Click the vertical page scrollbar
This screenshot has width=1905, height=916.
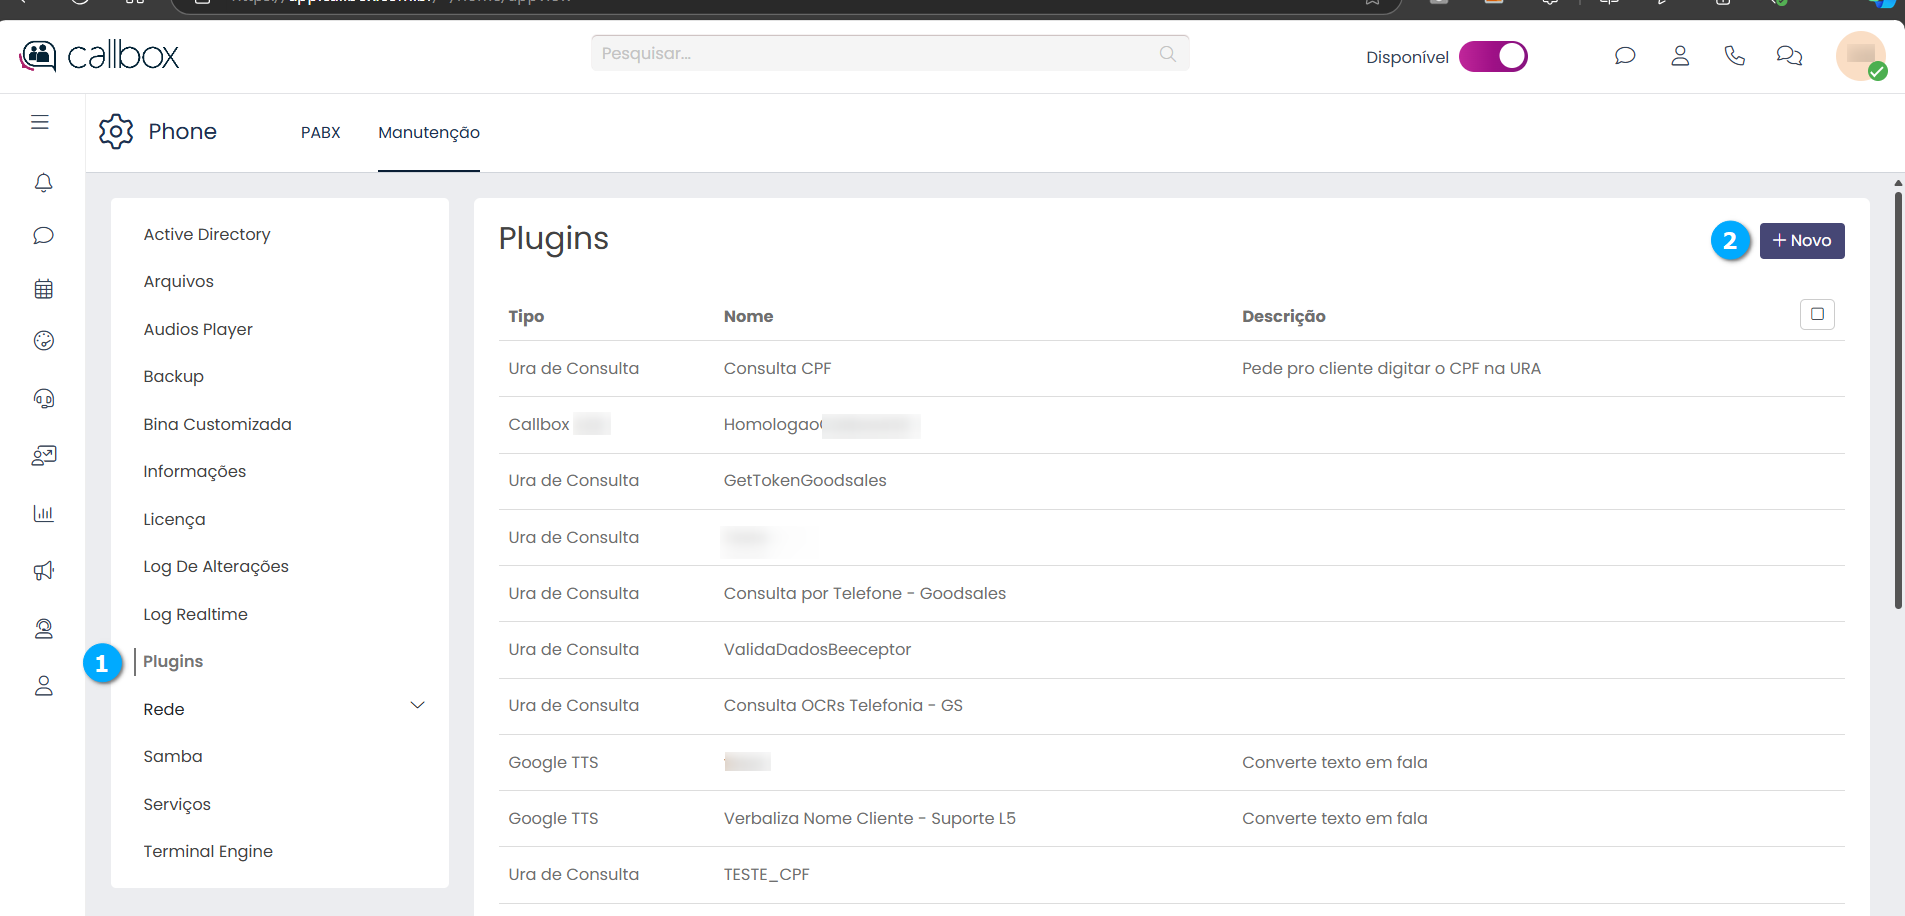tap(1898, 400)
